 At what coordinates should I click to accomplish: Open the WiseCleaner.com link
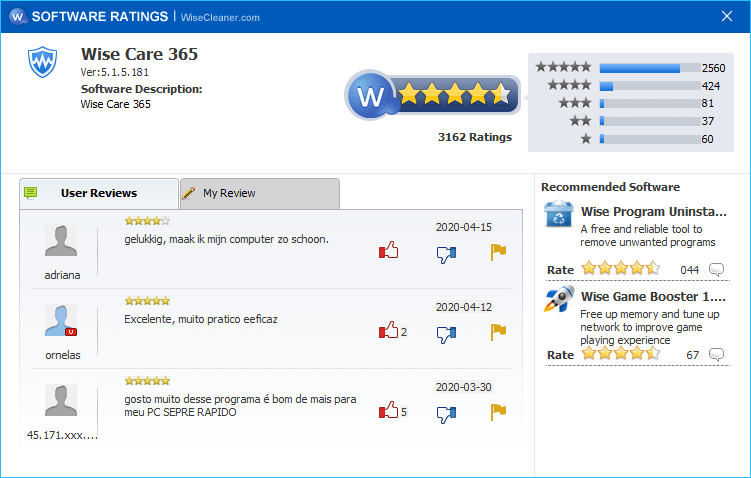pyautogui.click(x=220, y=18)
